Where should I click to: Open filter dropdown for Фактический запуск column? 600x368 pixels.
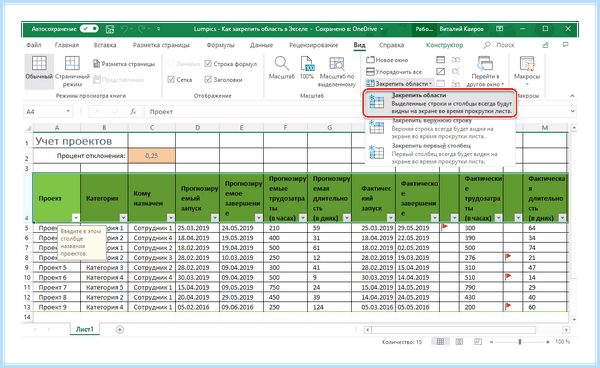[391, 218]
